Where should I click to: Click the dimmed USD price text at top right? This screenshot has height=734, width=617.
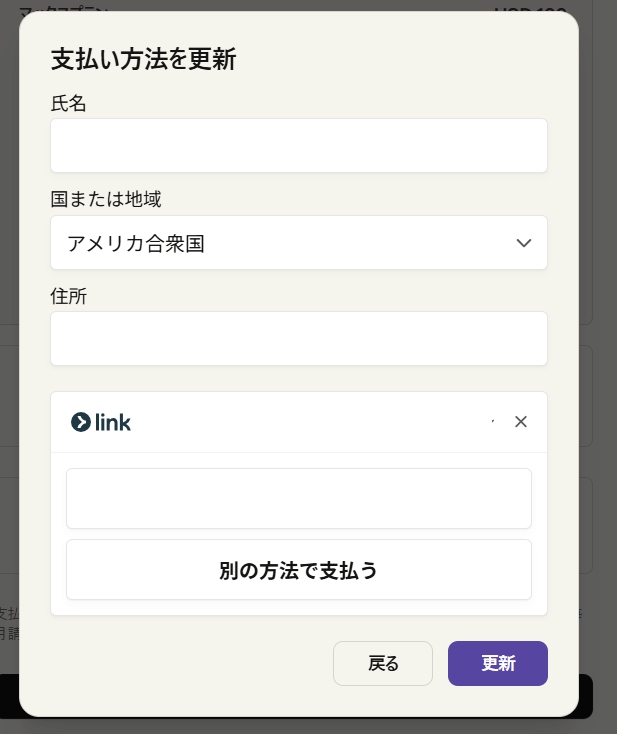point(531,9)
